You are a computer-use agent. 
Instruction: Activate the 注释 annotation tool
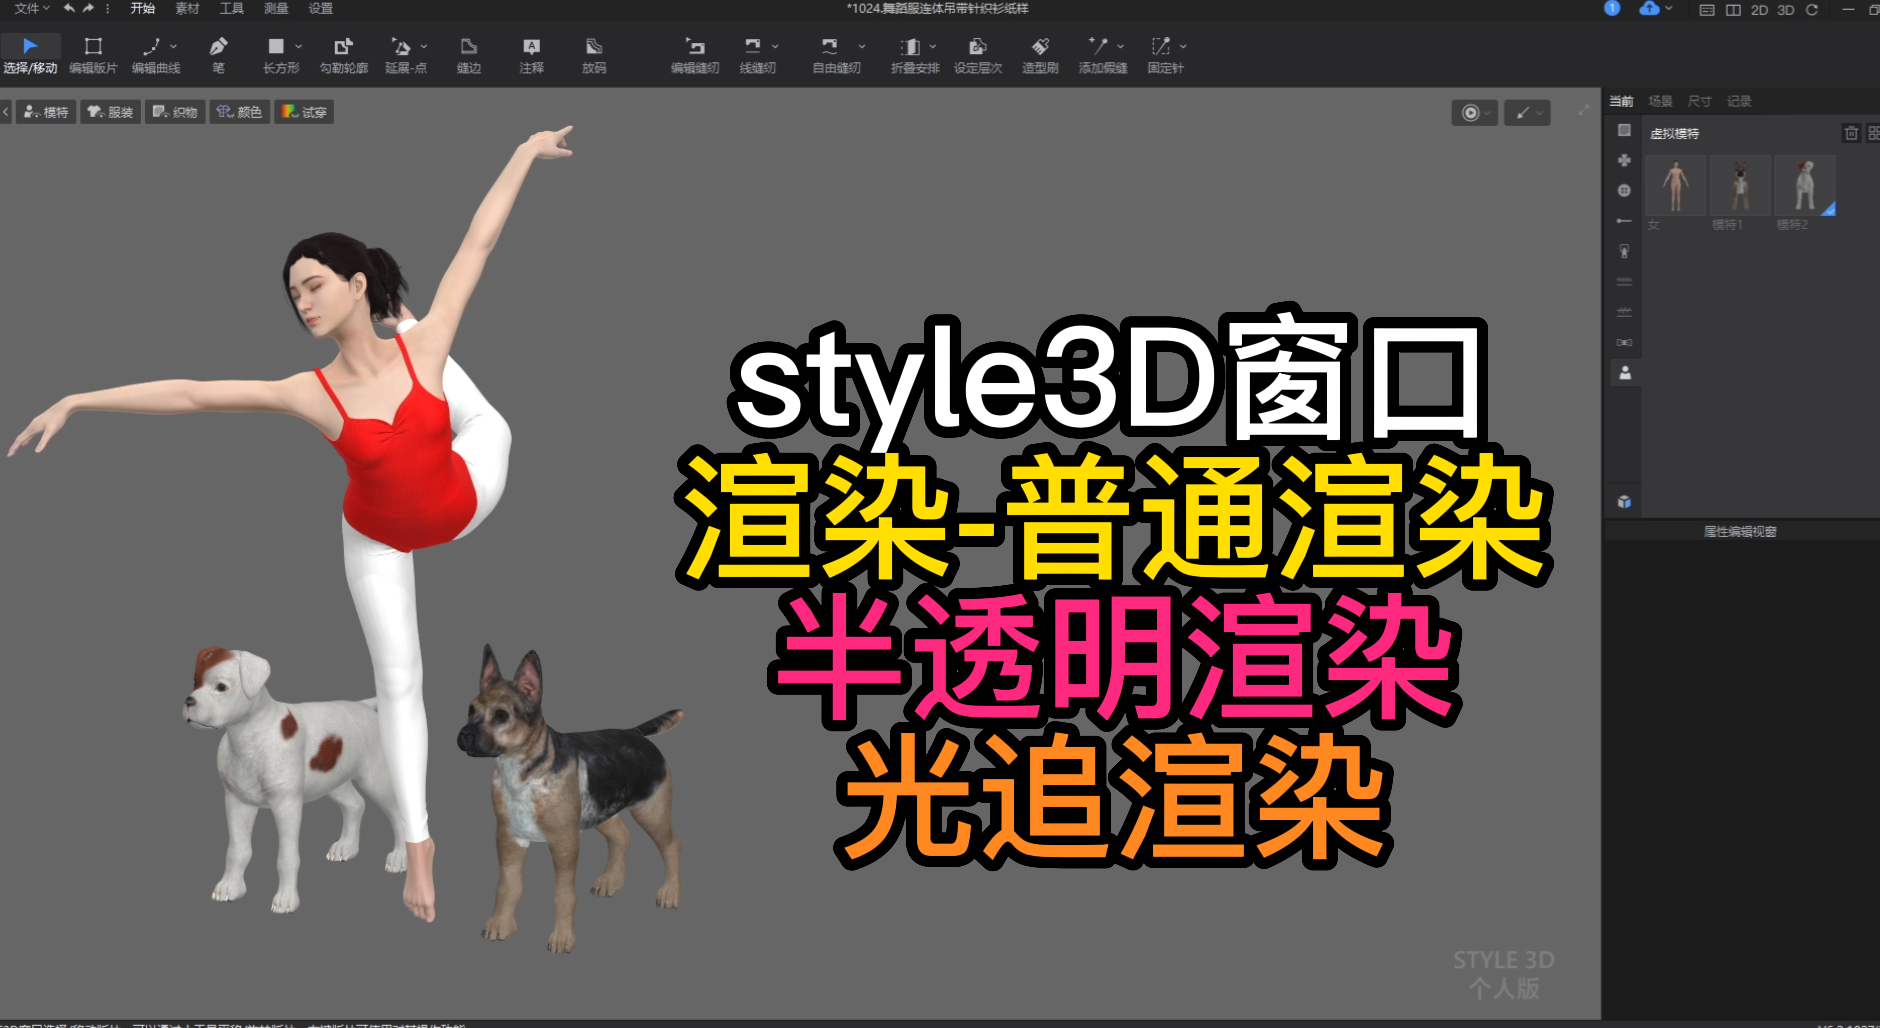[531, 55]
